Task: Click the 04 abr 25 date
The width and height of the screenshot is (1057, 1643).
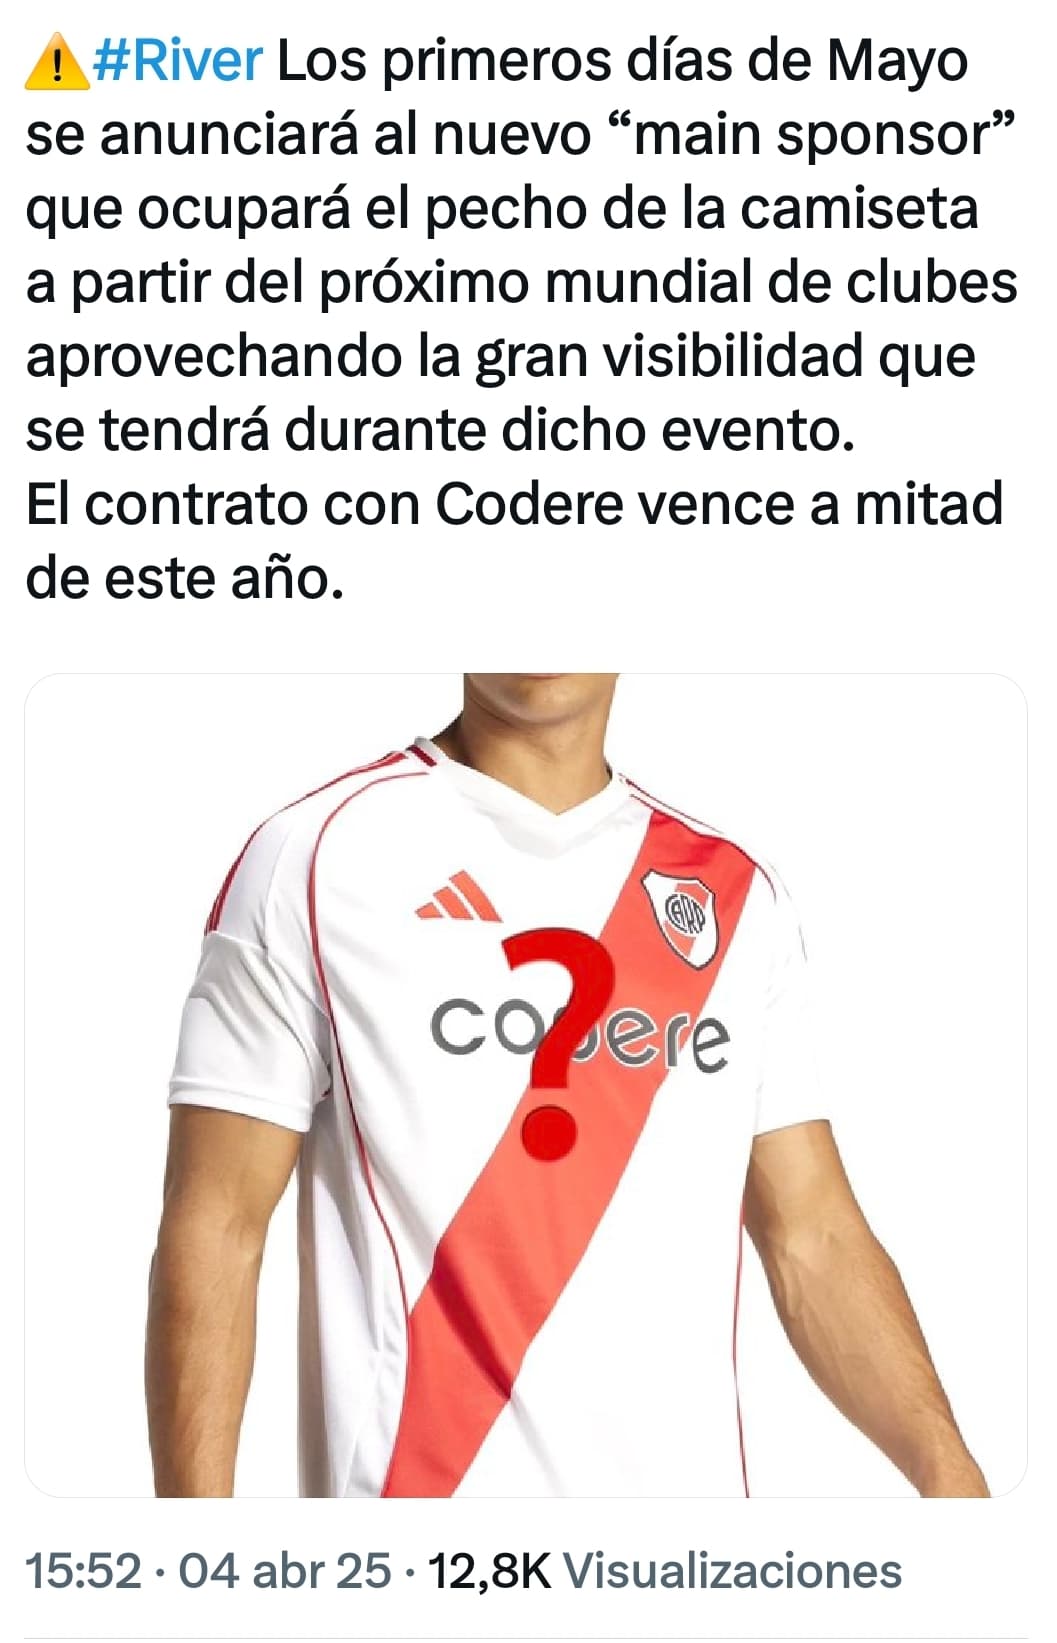Action: point(285,1570)
